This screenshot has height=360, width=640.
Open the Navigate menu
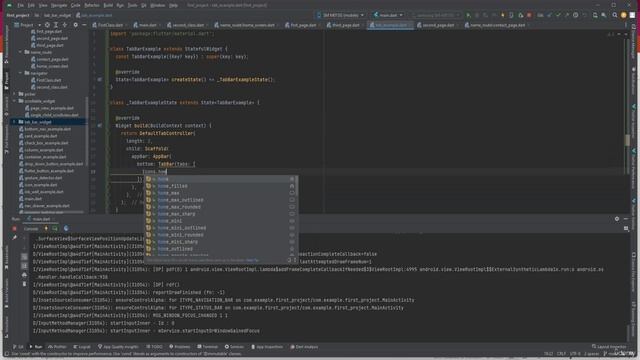pyautogui.click(x=59, y=5)
